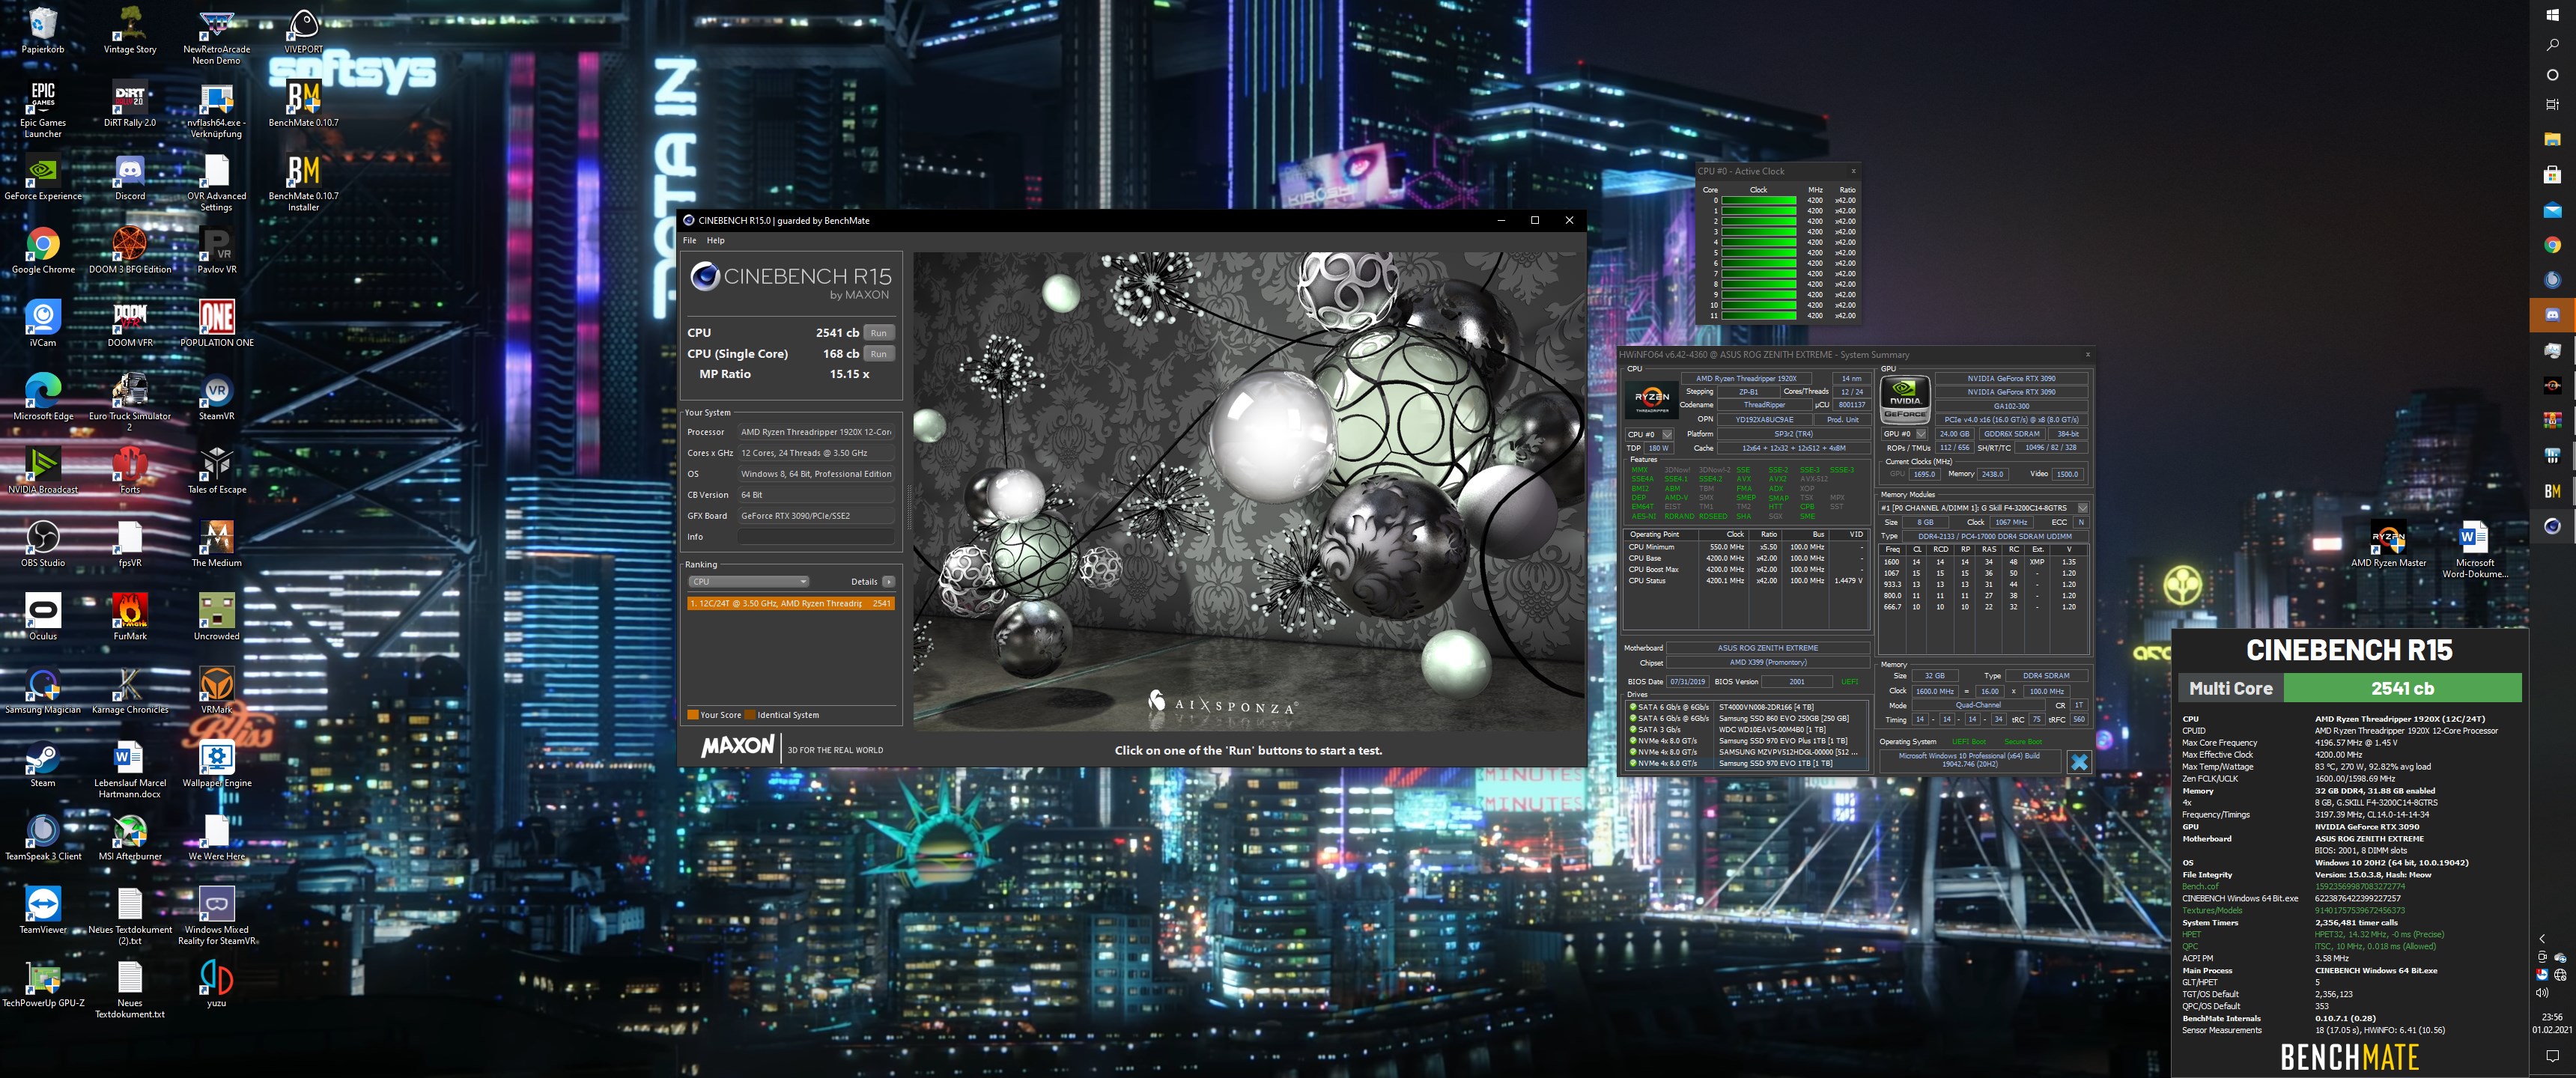Open the Help menu in Cinebench

715,240
